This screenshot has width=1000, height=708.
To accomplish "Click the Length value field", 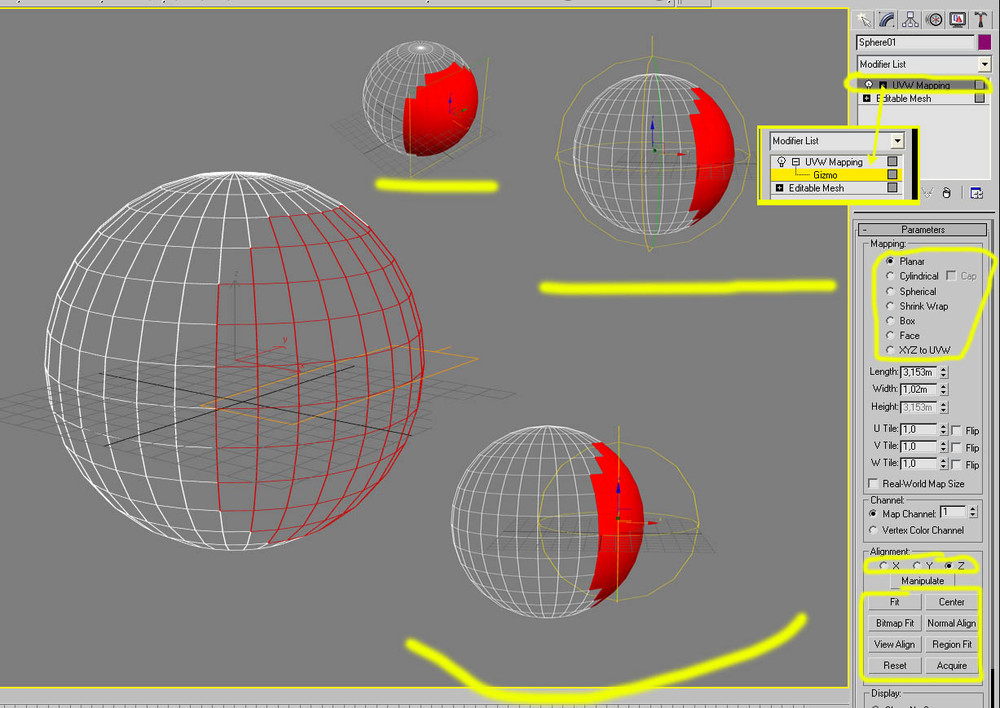I will pos(919,372).
